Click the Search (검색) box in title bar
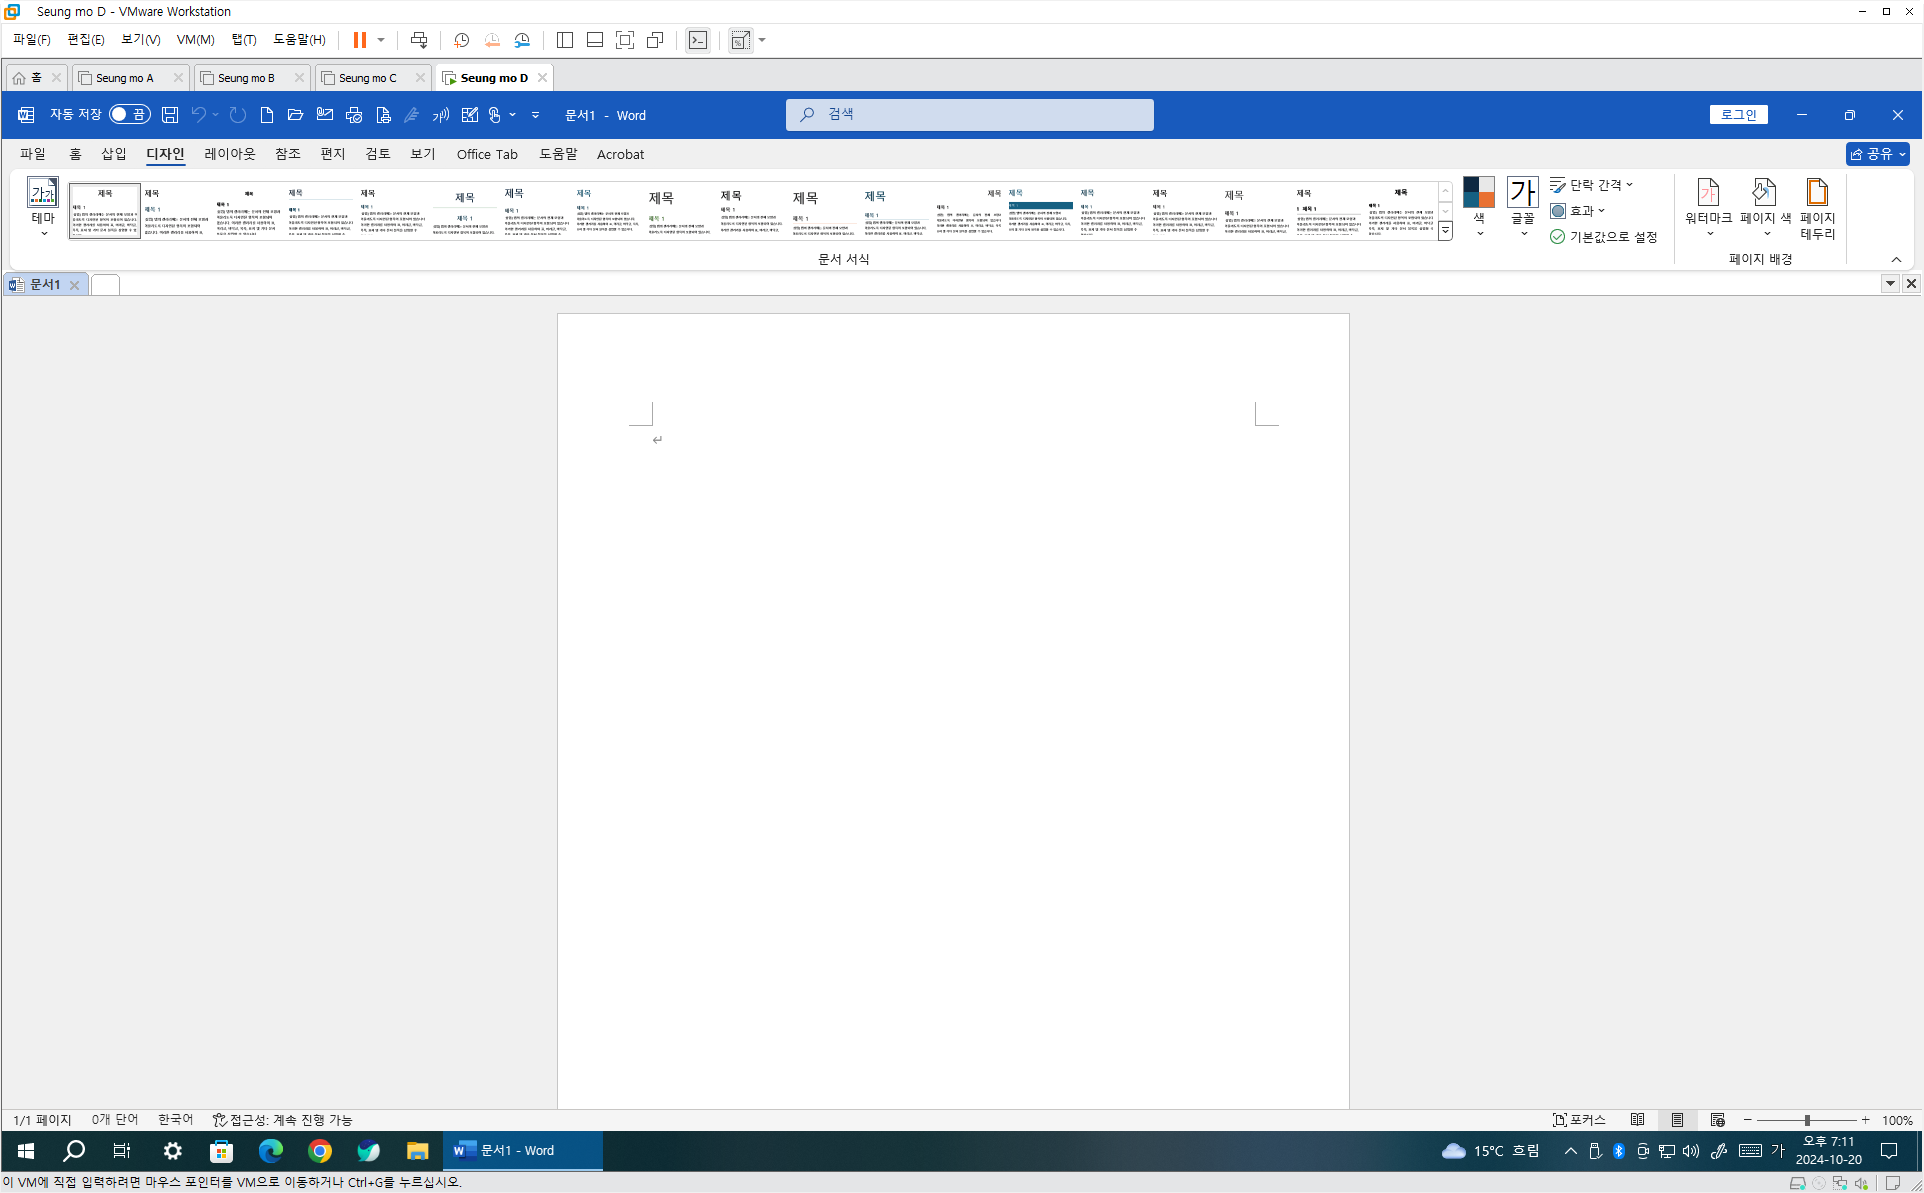Screen dimensions: 1924x1193 click(969, 115)
